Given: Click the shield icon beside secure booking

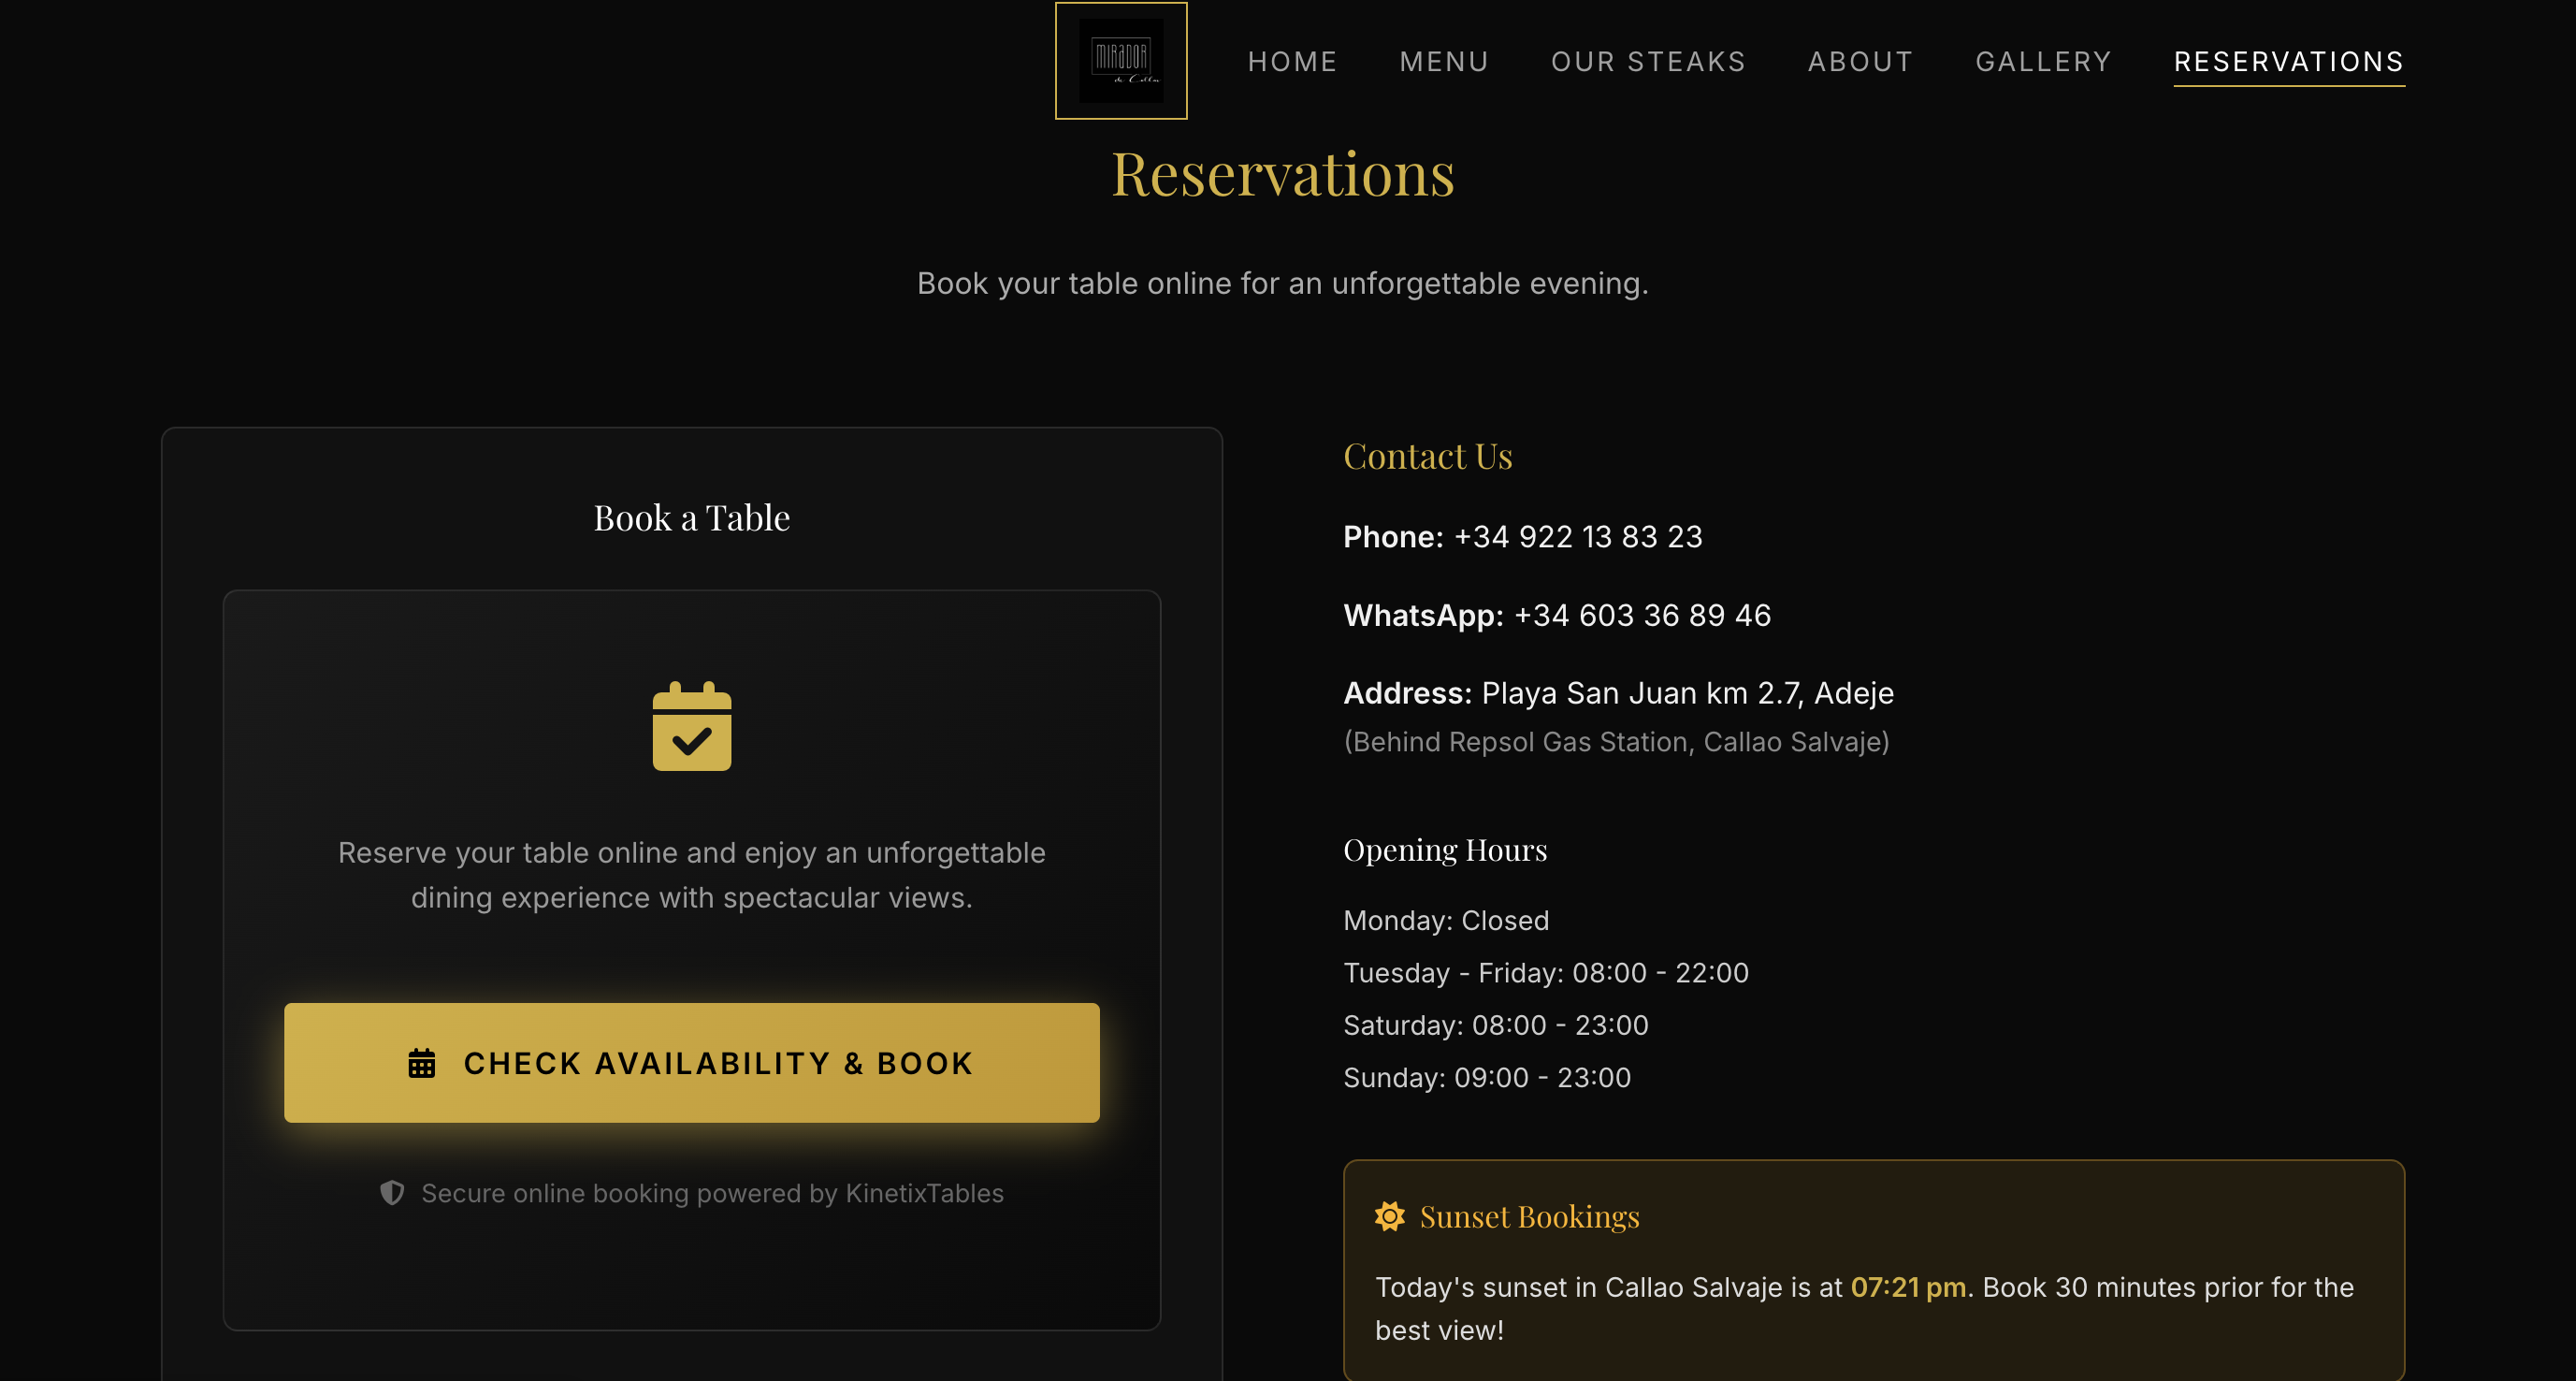Looking at the screenshot, I should click(392, 1192).
